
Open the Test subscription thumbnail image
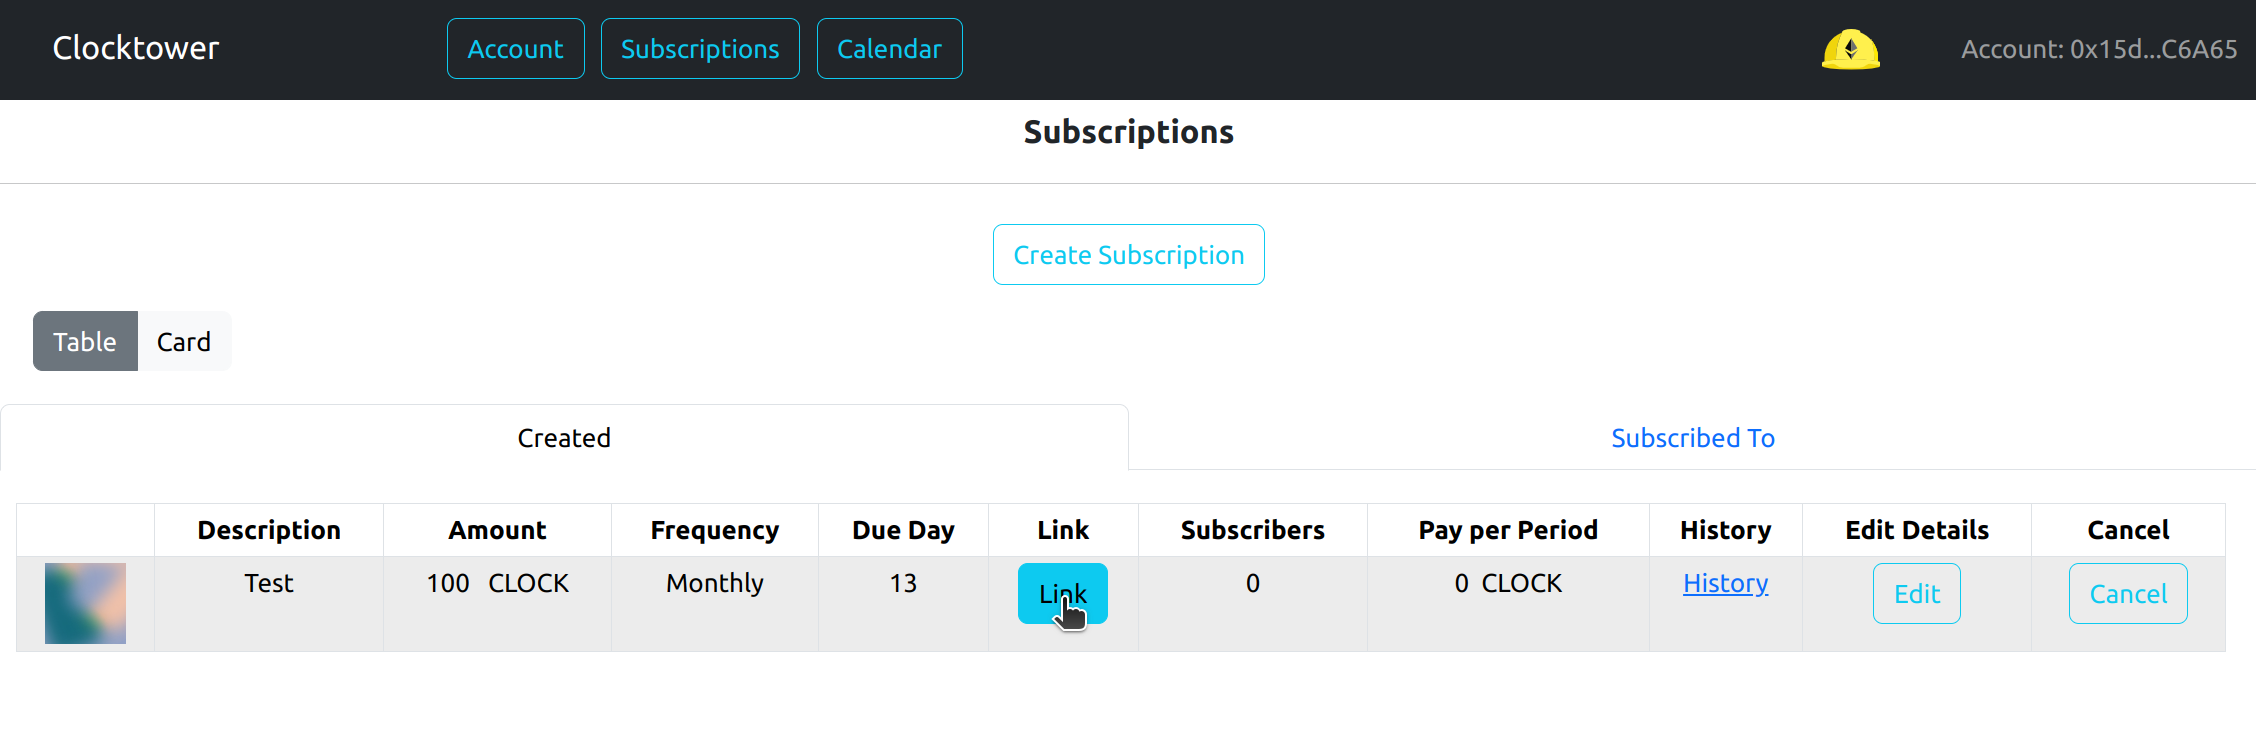(85, 603)
